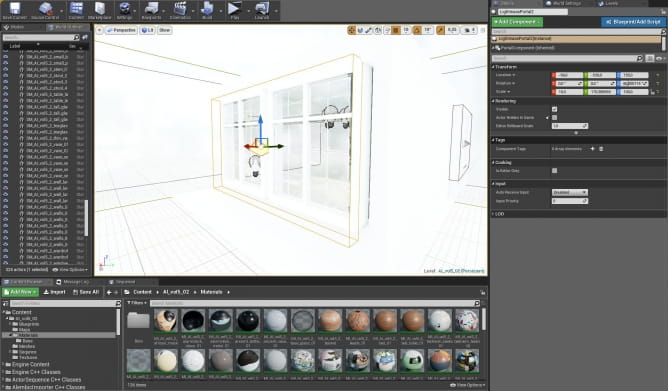
Task: Click the Build toolbar icon
Action: pyautogui.click(x=207, y=10)
